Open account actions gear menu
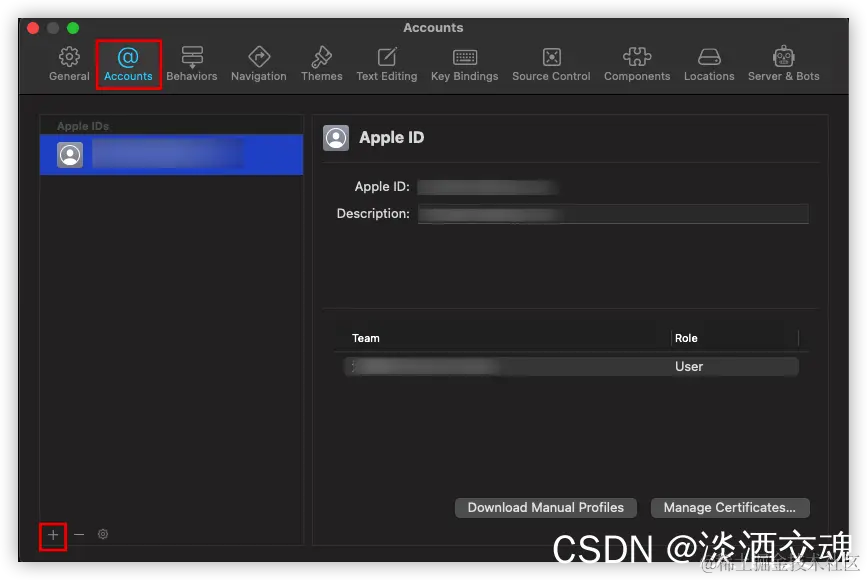This screenshot has height=580, width=867. point(103,534)
